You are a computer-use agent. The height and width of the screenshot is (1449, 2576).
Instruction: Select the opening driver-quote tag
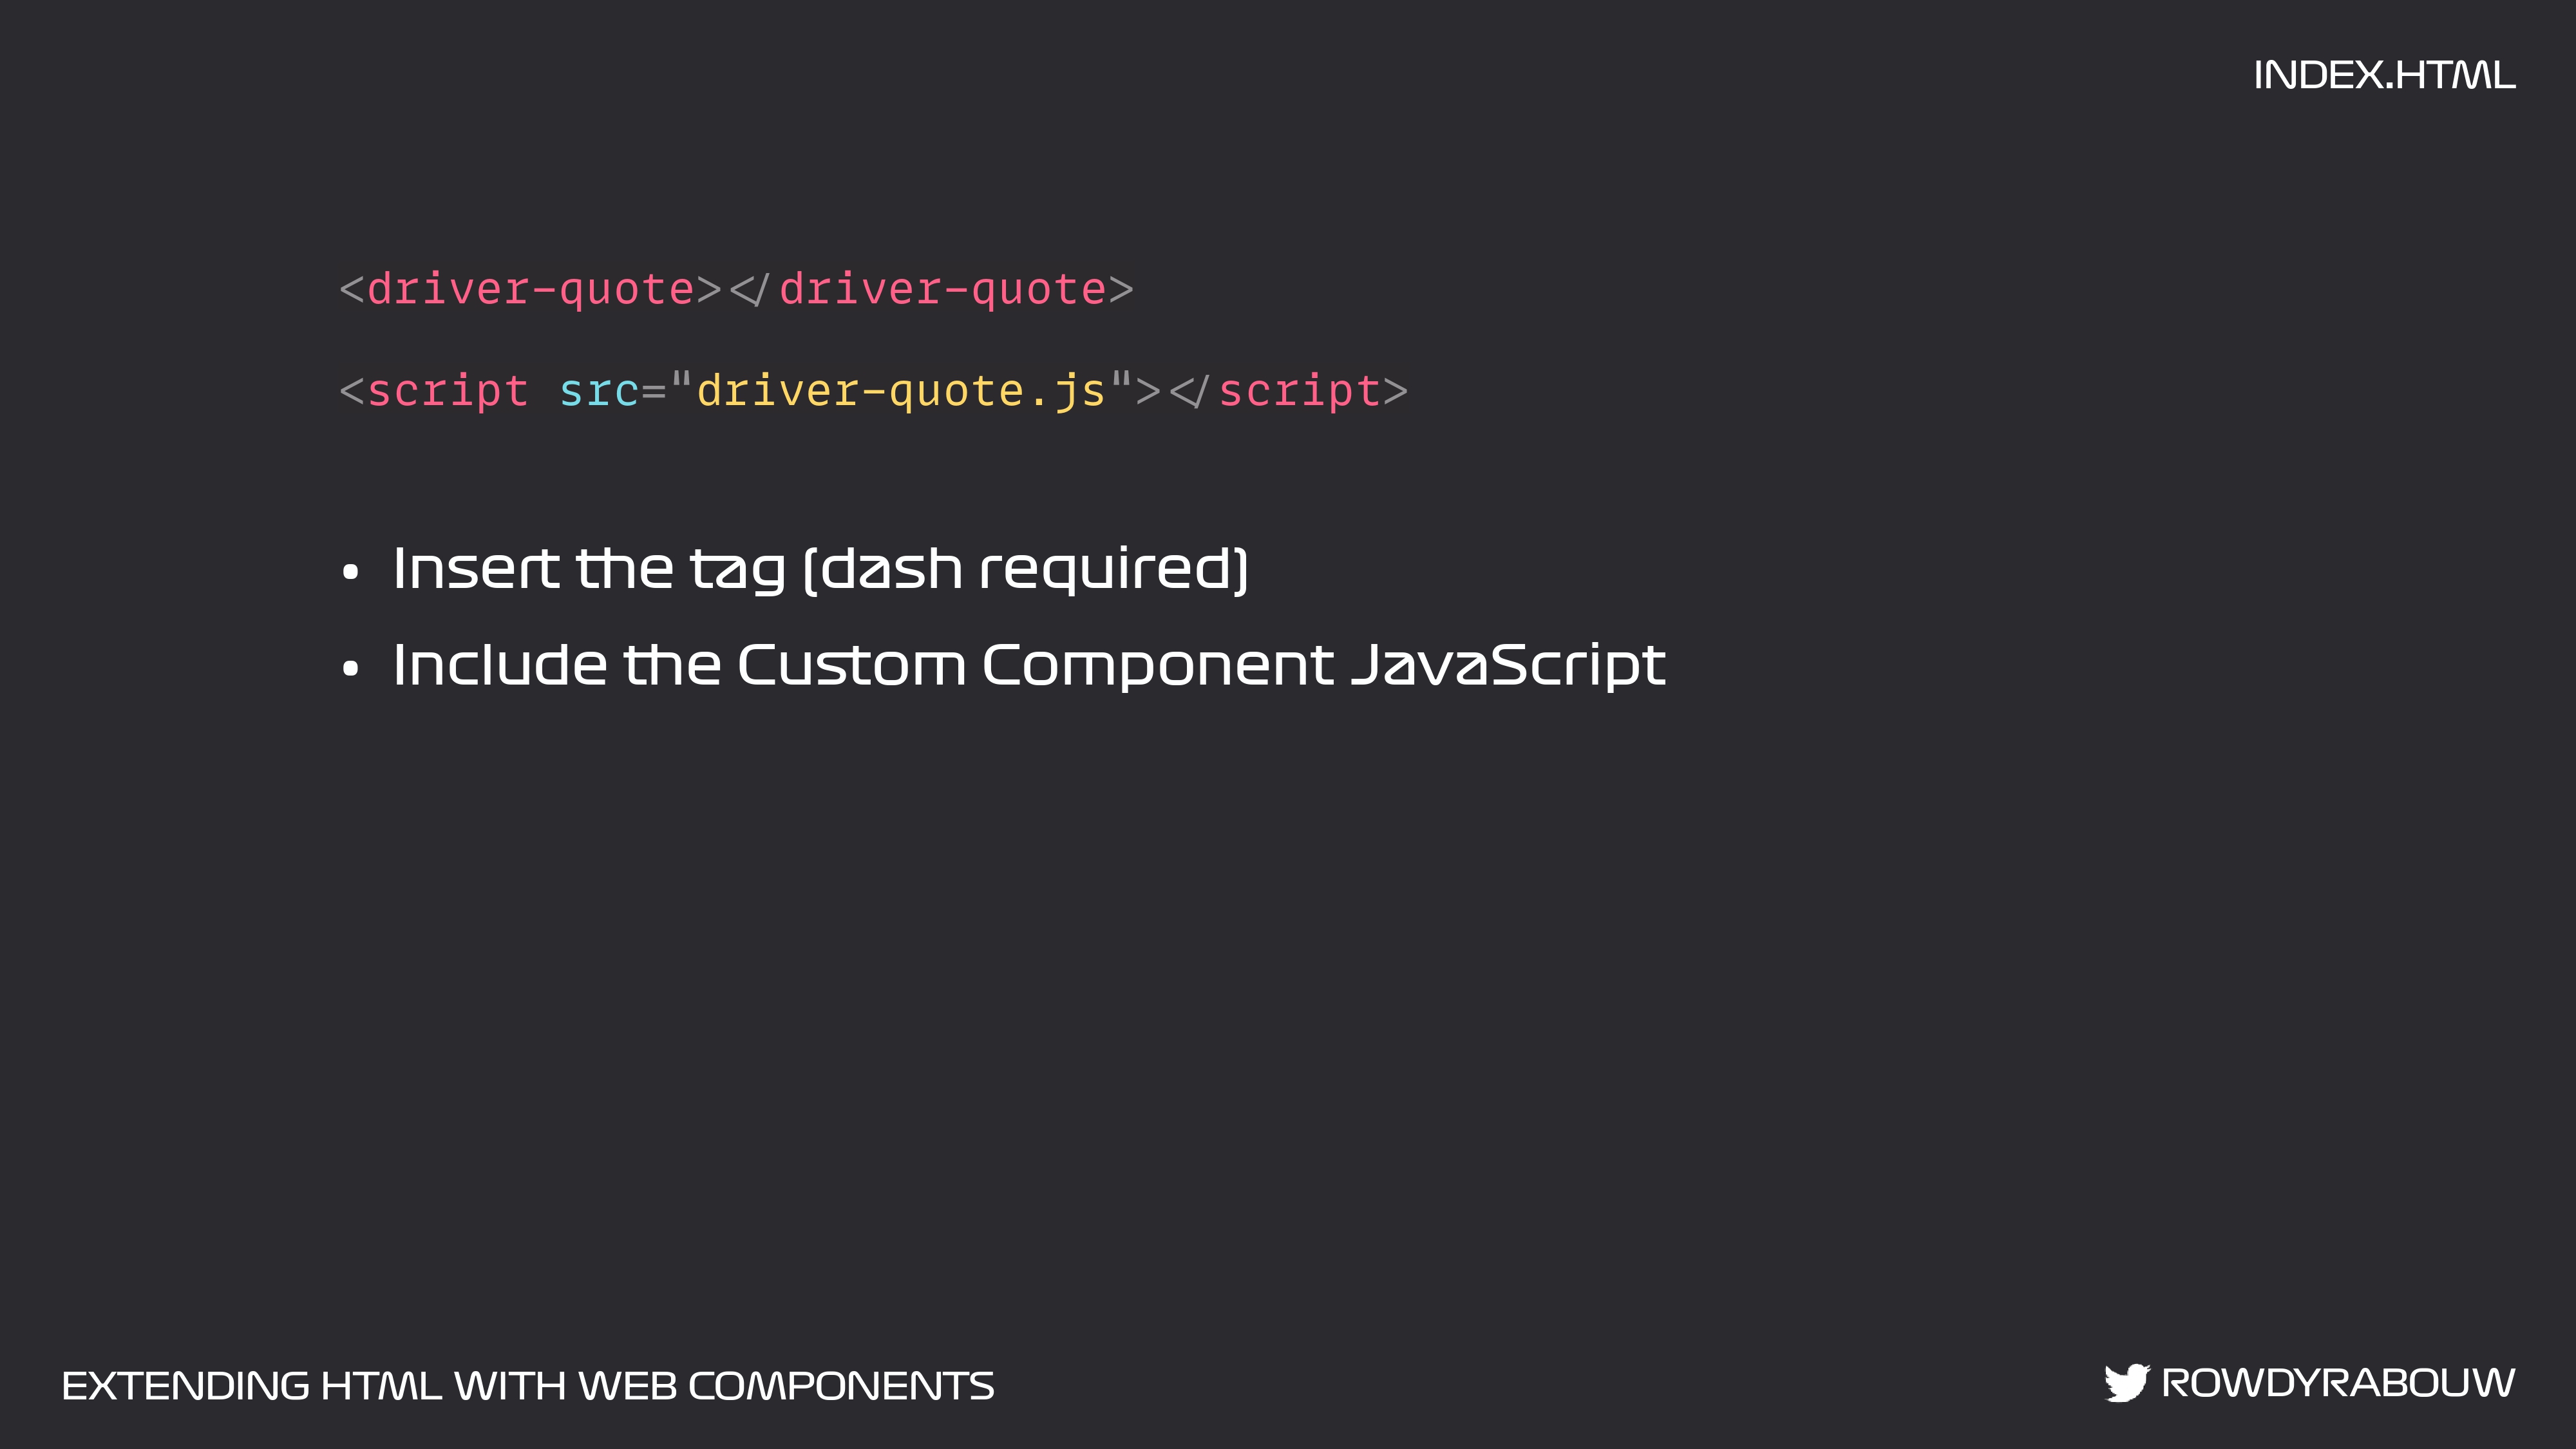[530, 290]
